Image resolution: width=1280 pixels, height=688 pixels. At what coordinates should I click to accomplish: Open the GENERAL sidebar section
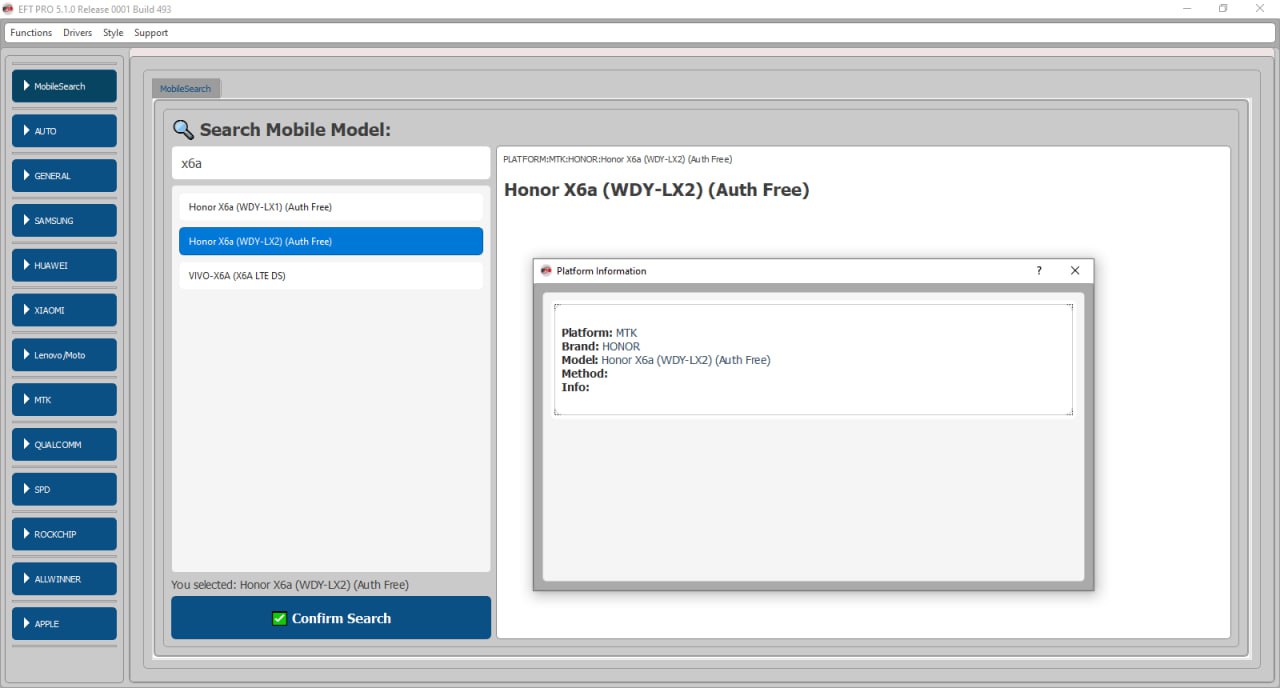click(x=64, y=176)
